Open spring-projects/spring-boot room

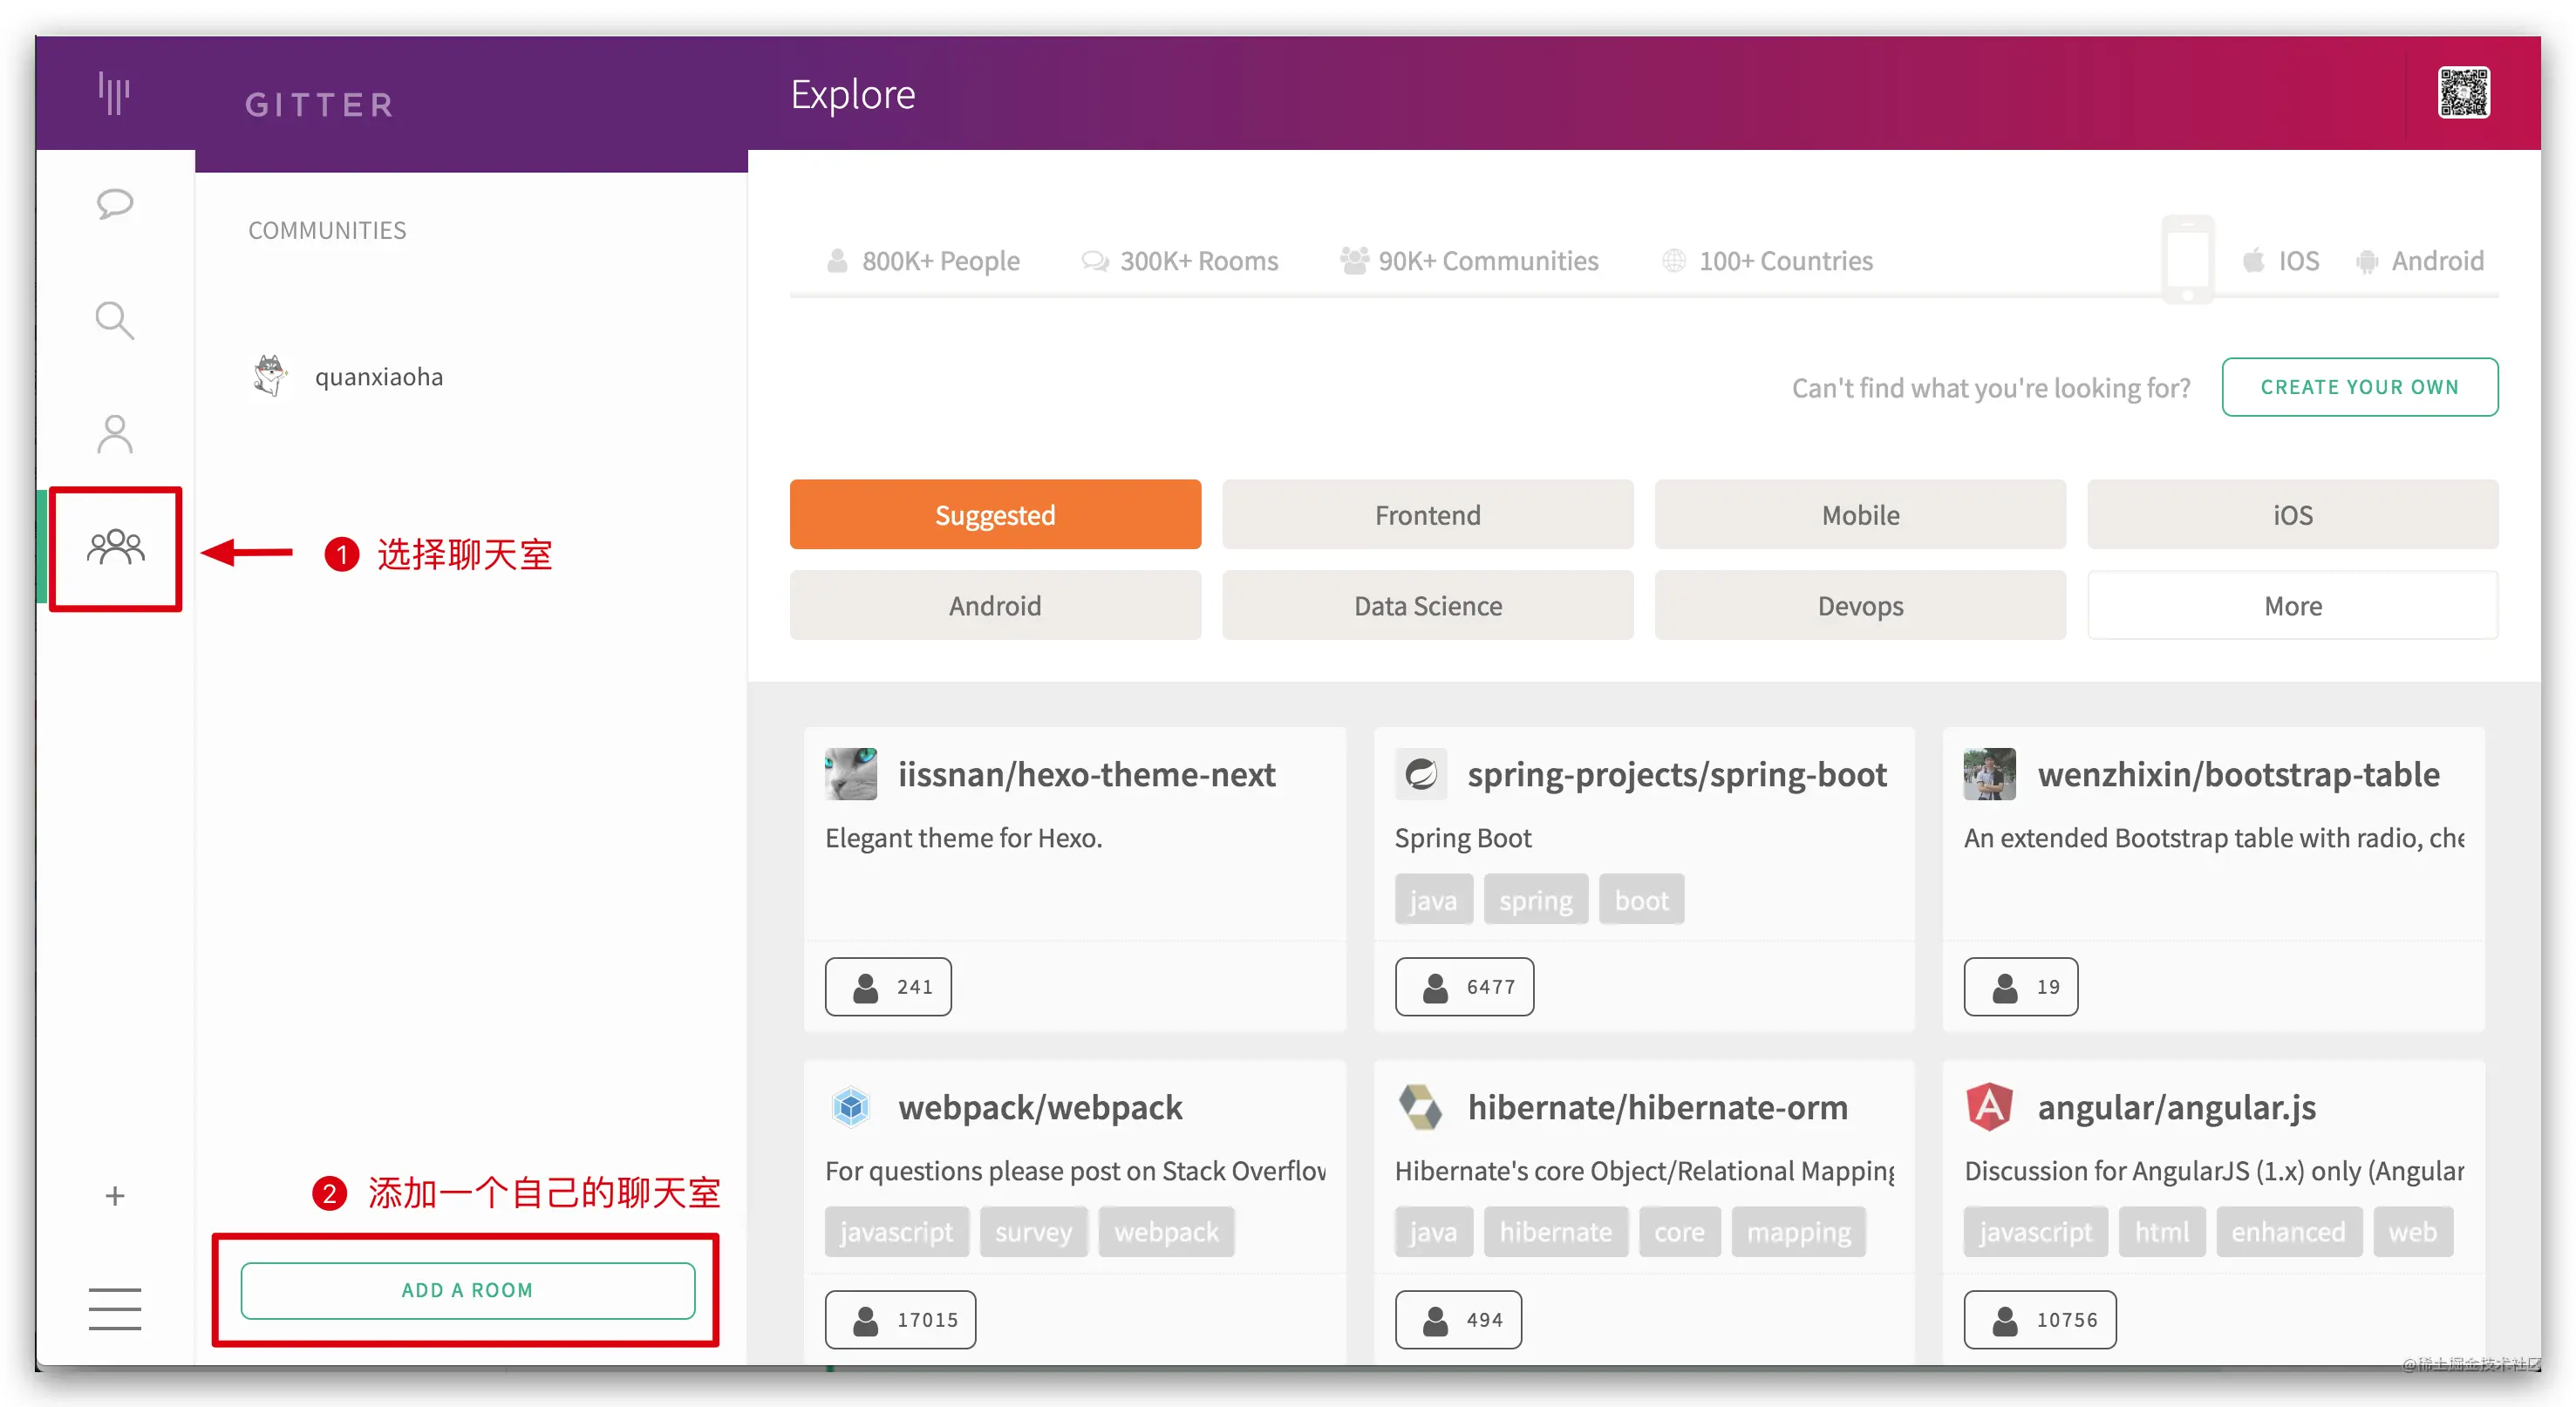coord(1677,774)
